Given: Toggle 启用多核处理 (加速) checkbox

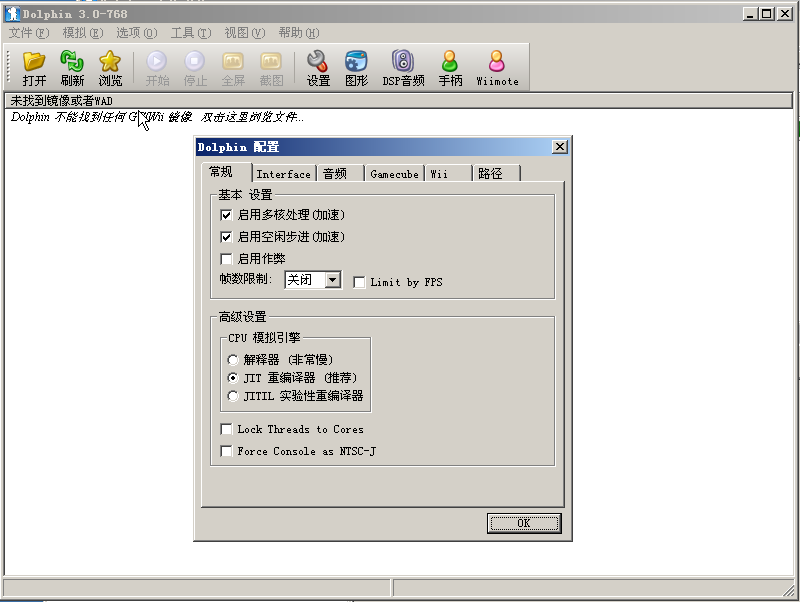Looking at the screenshot, I should [226, 215].
